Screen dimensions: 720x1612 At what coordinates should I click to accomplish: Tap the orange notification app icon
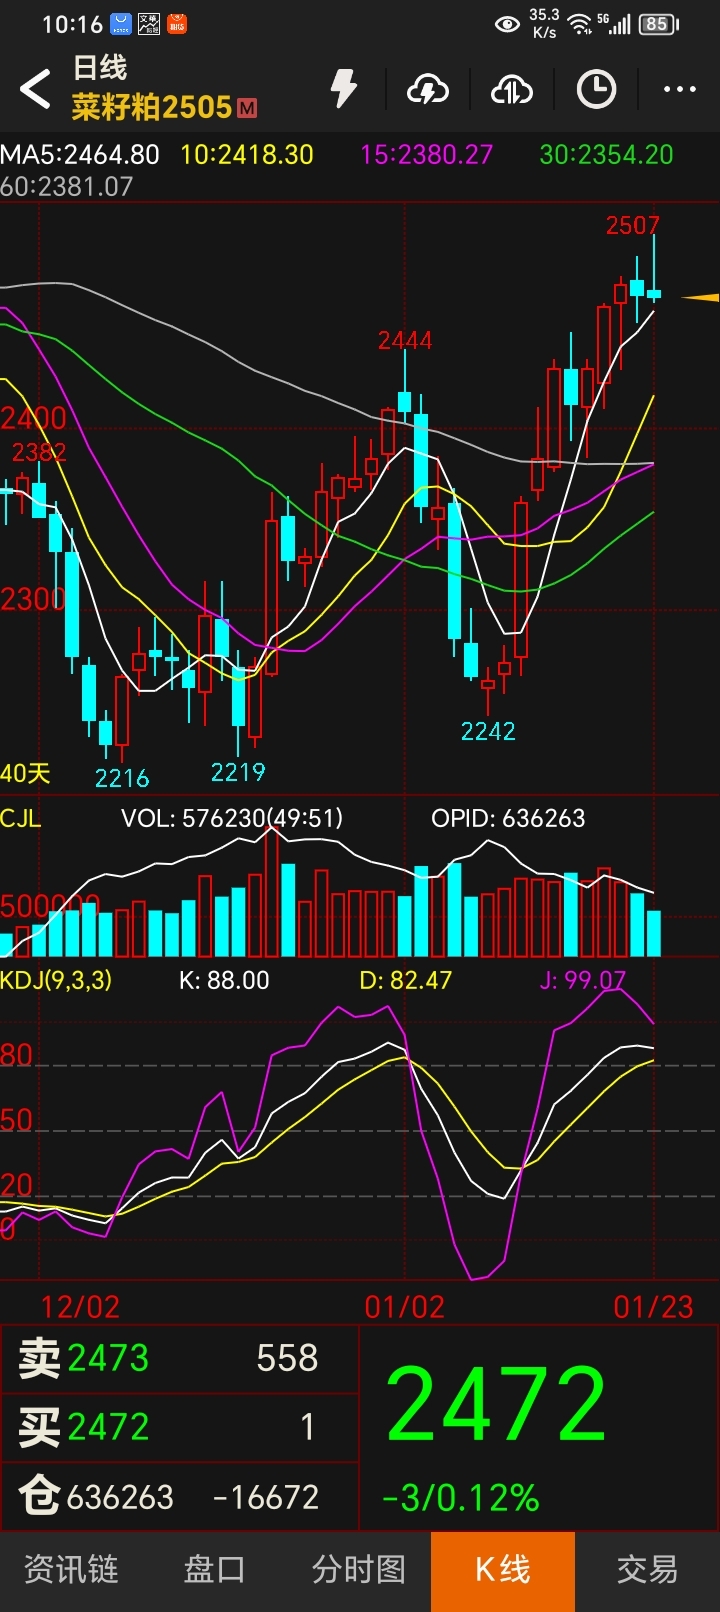pyautogui.click(x=177, y=24)
